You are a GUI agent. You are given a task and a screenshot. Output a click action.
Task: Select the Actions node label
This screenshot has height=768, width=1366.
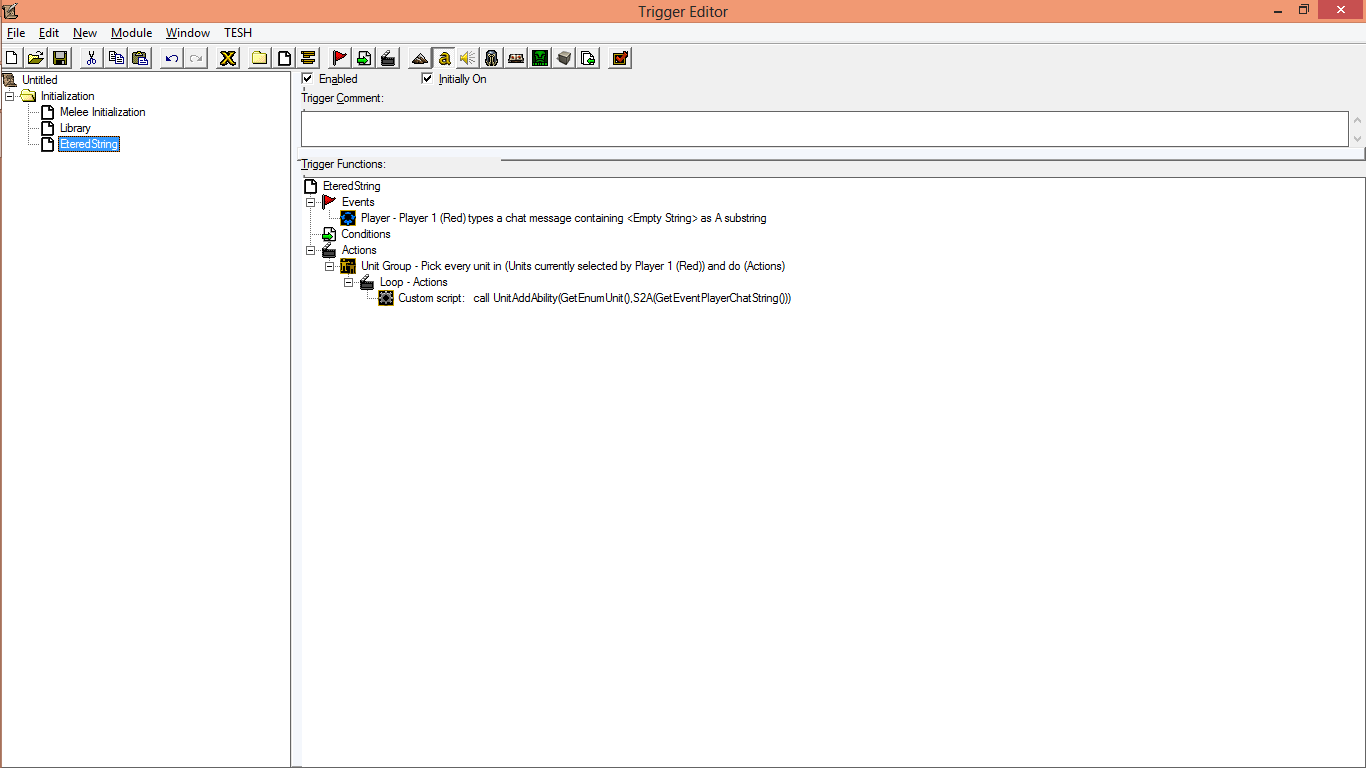coord(359,250)
